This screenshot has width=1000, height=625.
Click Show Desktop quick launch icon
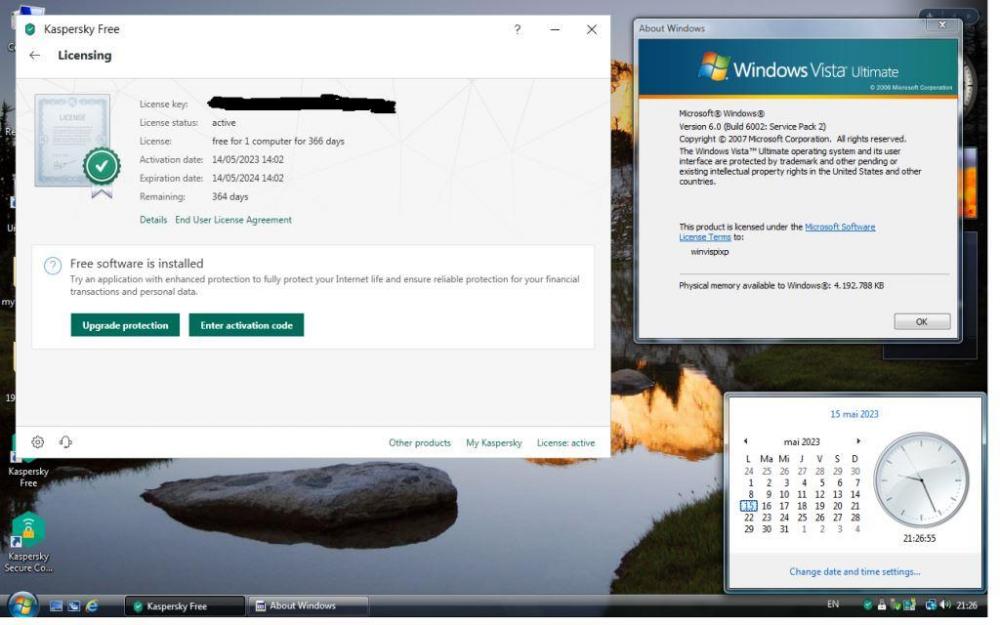(56, 606)
